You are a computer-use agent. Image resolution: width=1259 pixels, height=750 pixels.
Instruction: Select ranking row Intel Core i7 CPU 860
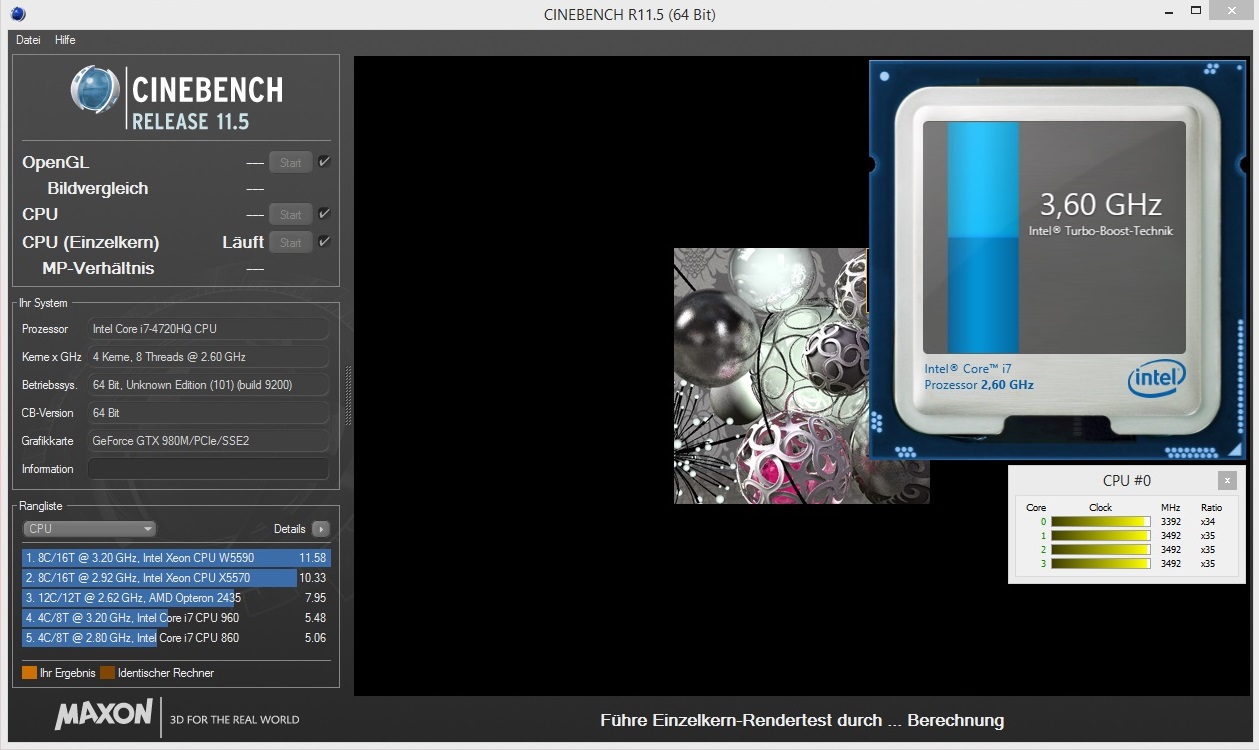pos(176,638)
